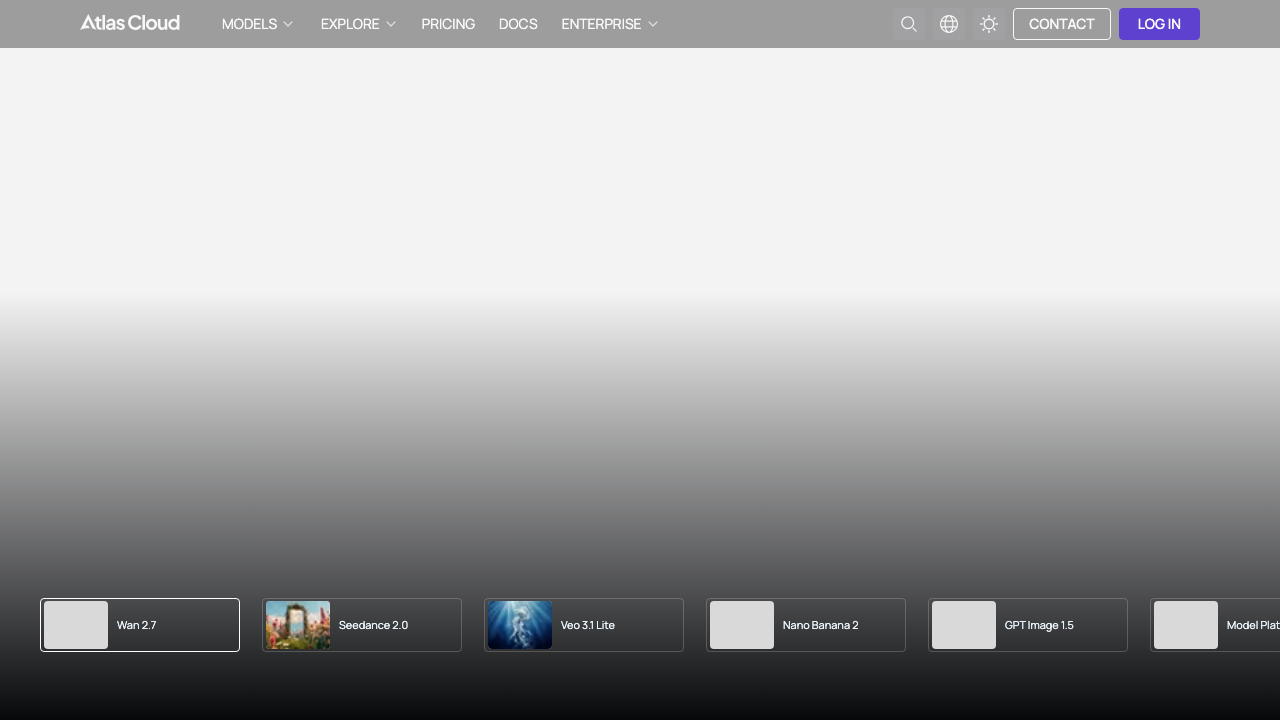1280x720 pixels.
Task: Click the globe language icon
Action: coord(949,24)
